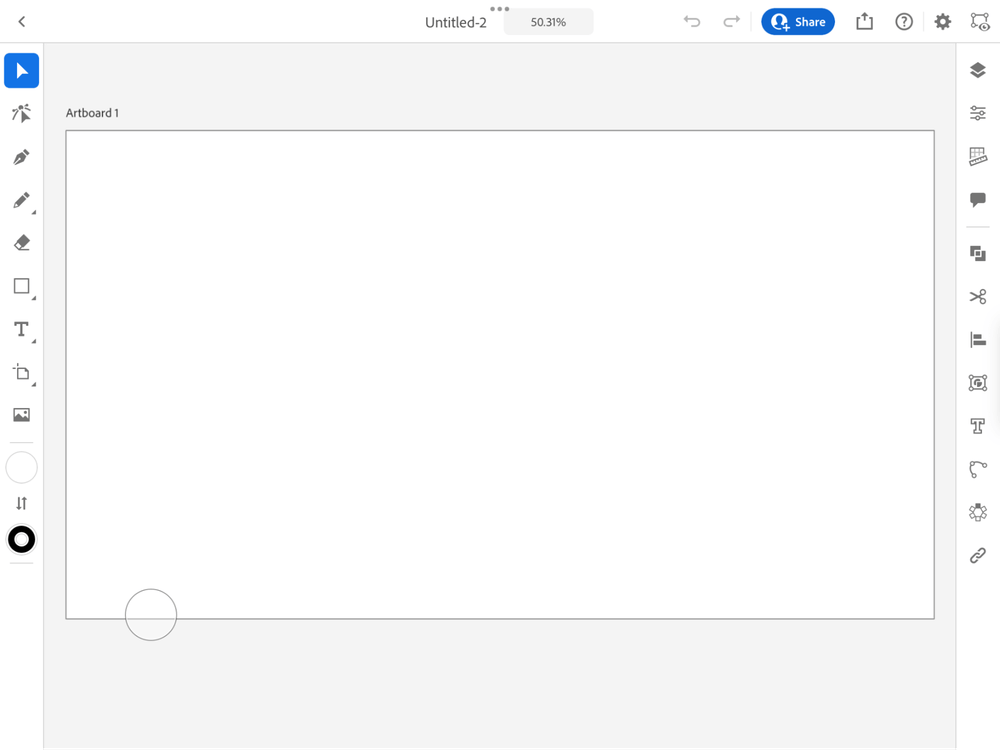This screenshot has width=1000, height=750.
Task: Open app settings gear
Action: click(943, 22)
